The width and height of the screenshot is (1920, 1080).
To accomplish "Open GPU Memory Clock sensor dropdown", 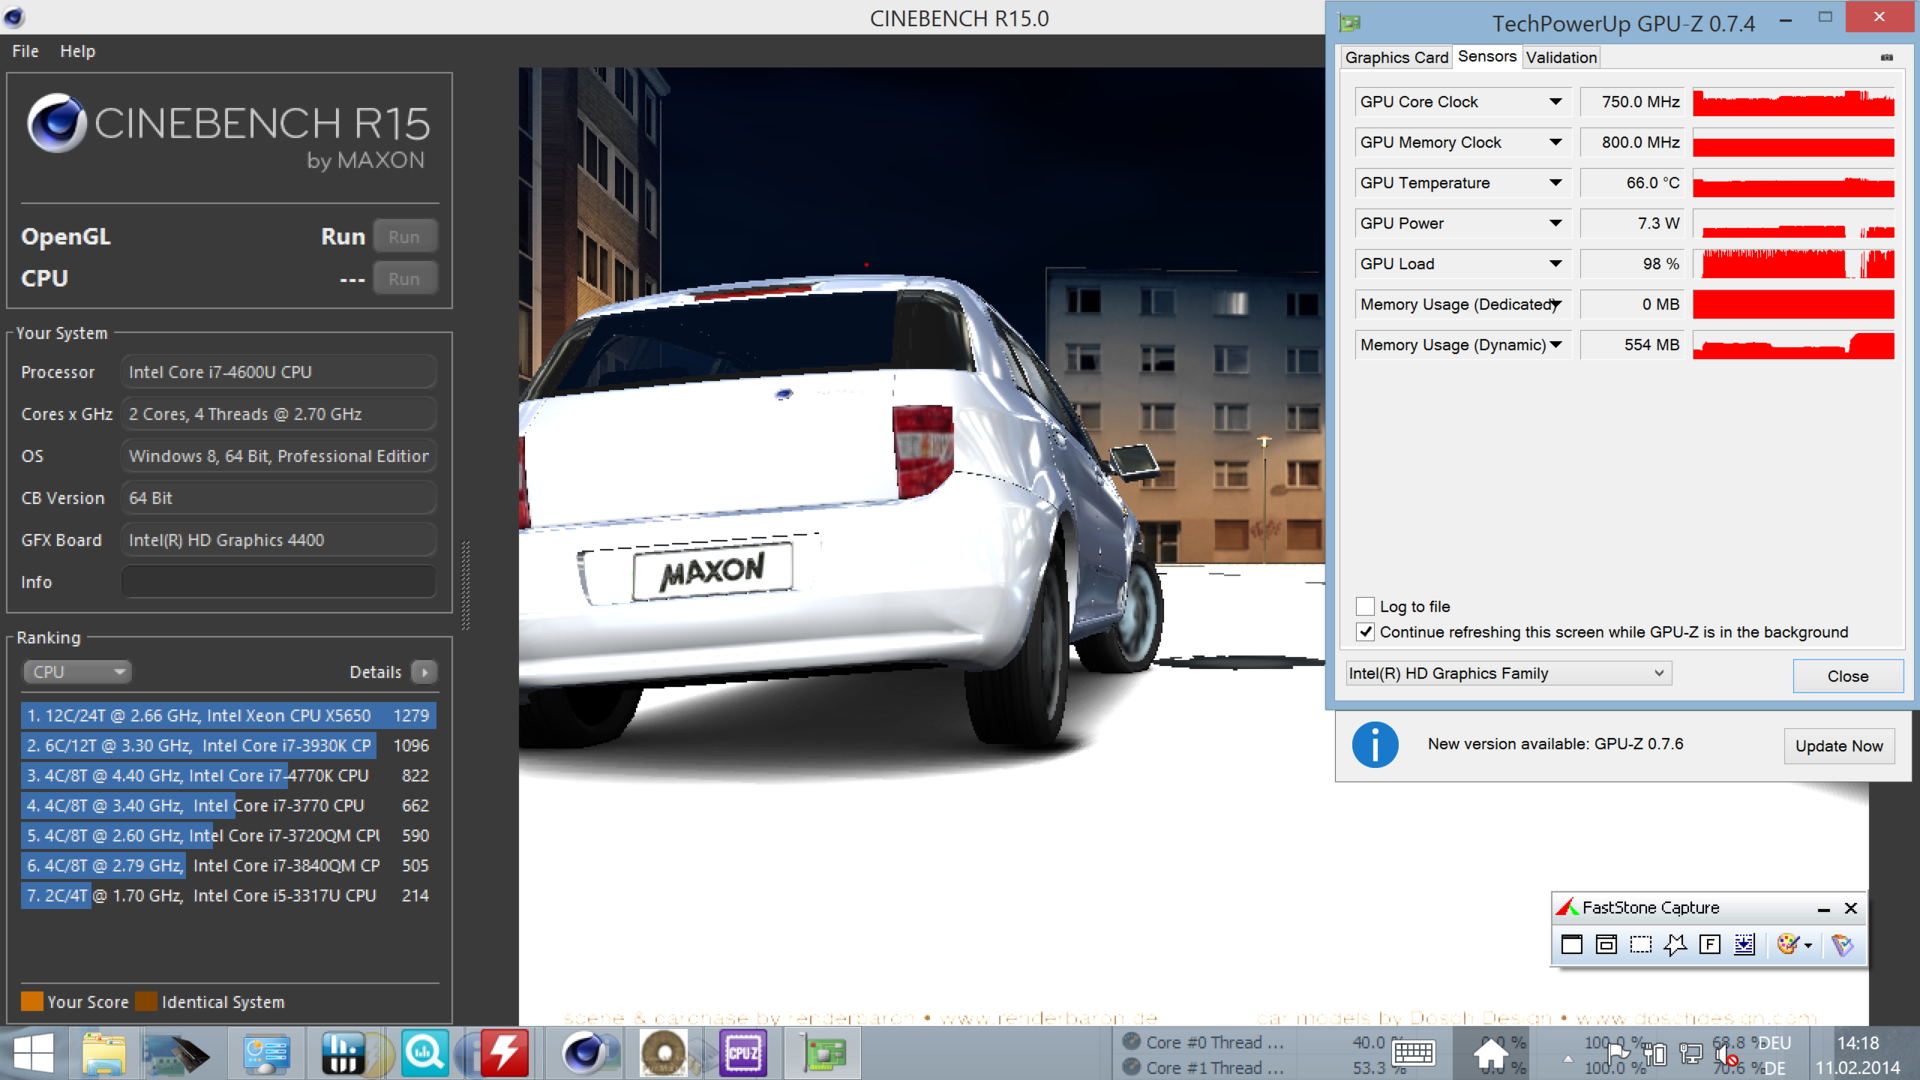I will click(x=1556, y=143).
